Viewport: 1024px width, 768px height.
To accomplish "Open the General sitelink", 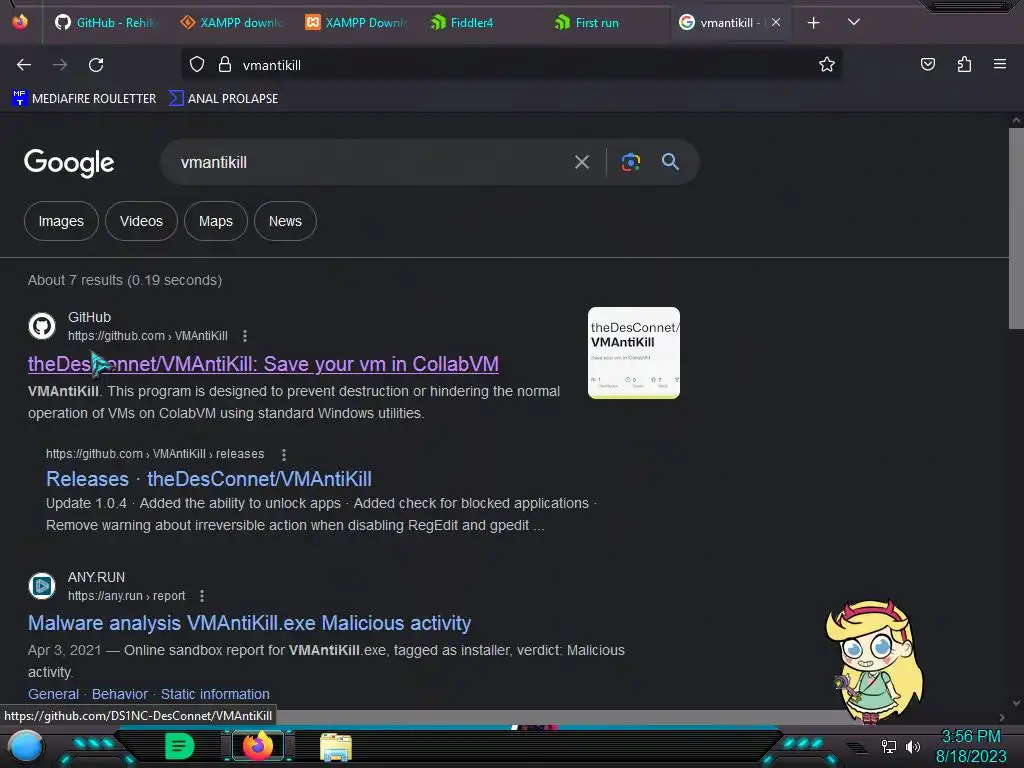I will click(x=54, y=694).
